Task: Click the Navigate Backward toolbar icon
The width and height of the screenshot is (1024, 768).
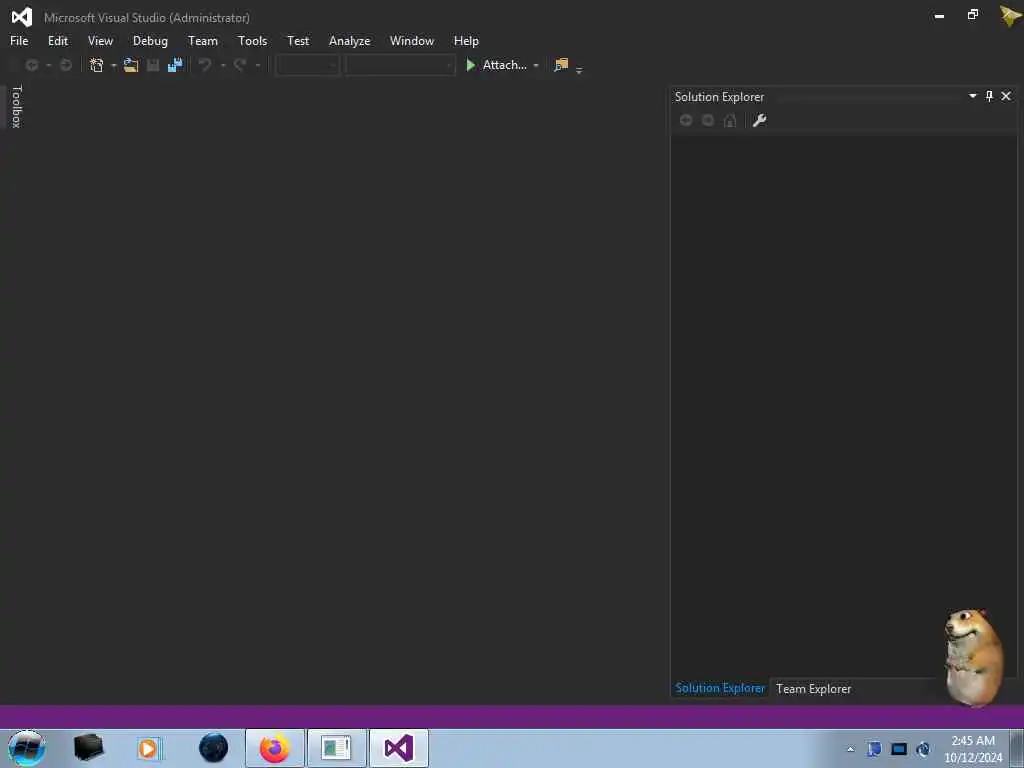Action: [31, 65]
